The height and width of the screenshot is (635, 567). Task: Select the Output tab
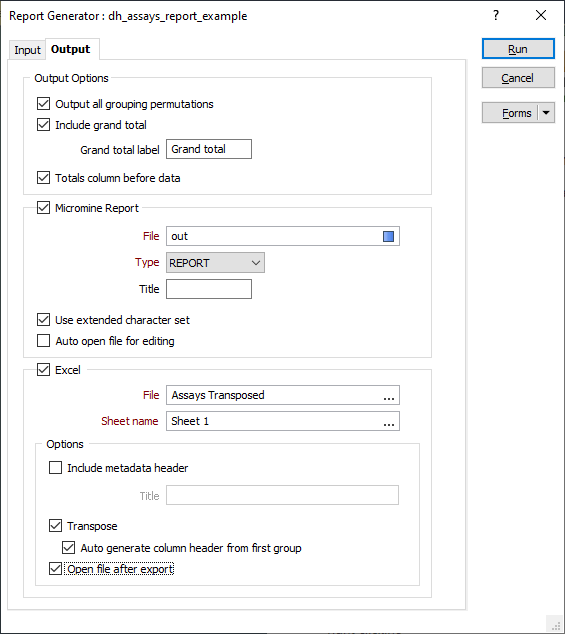tap(71, 49)
